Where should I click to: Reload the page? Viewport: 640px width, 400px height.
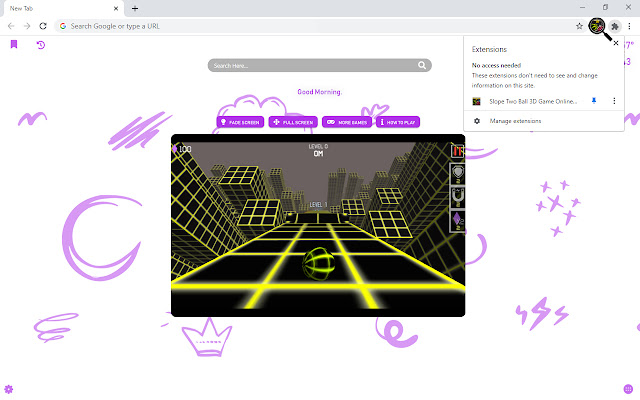[x=43, y=25]
